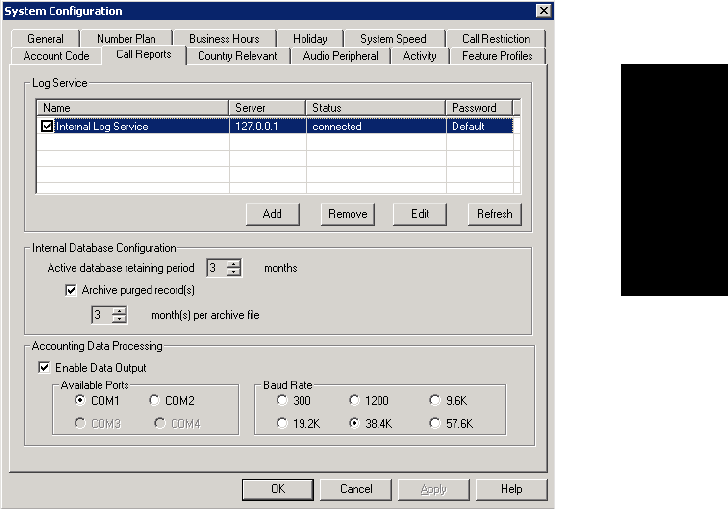This screenshot has width=728, height=509.
Task: Increase the active database retaining period
Action: point(234,263)
